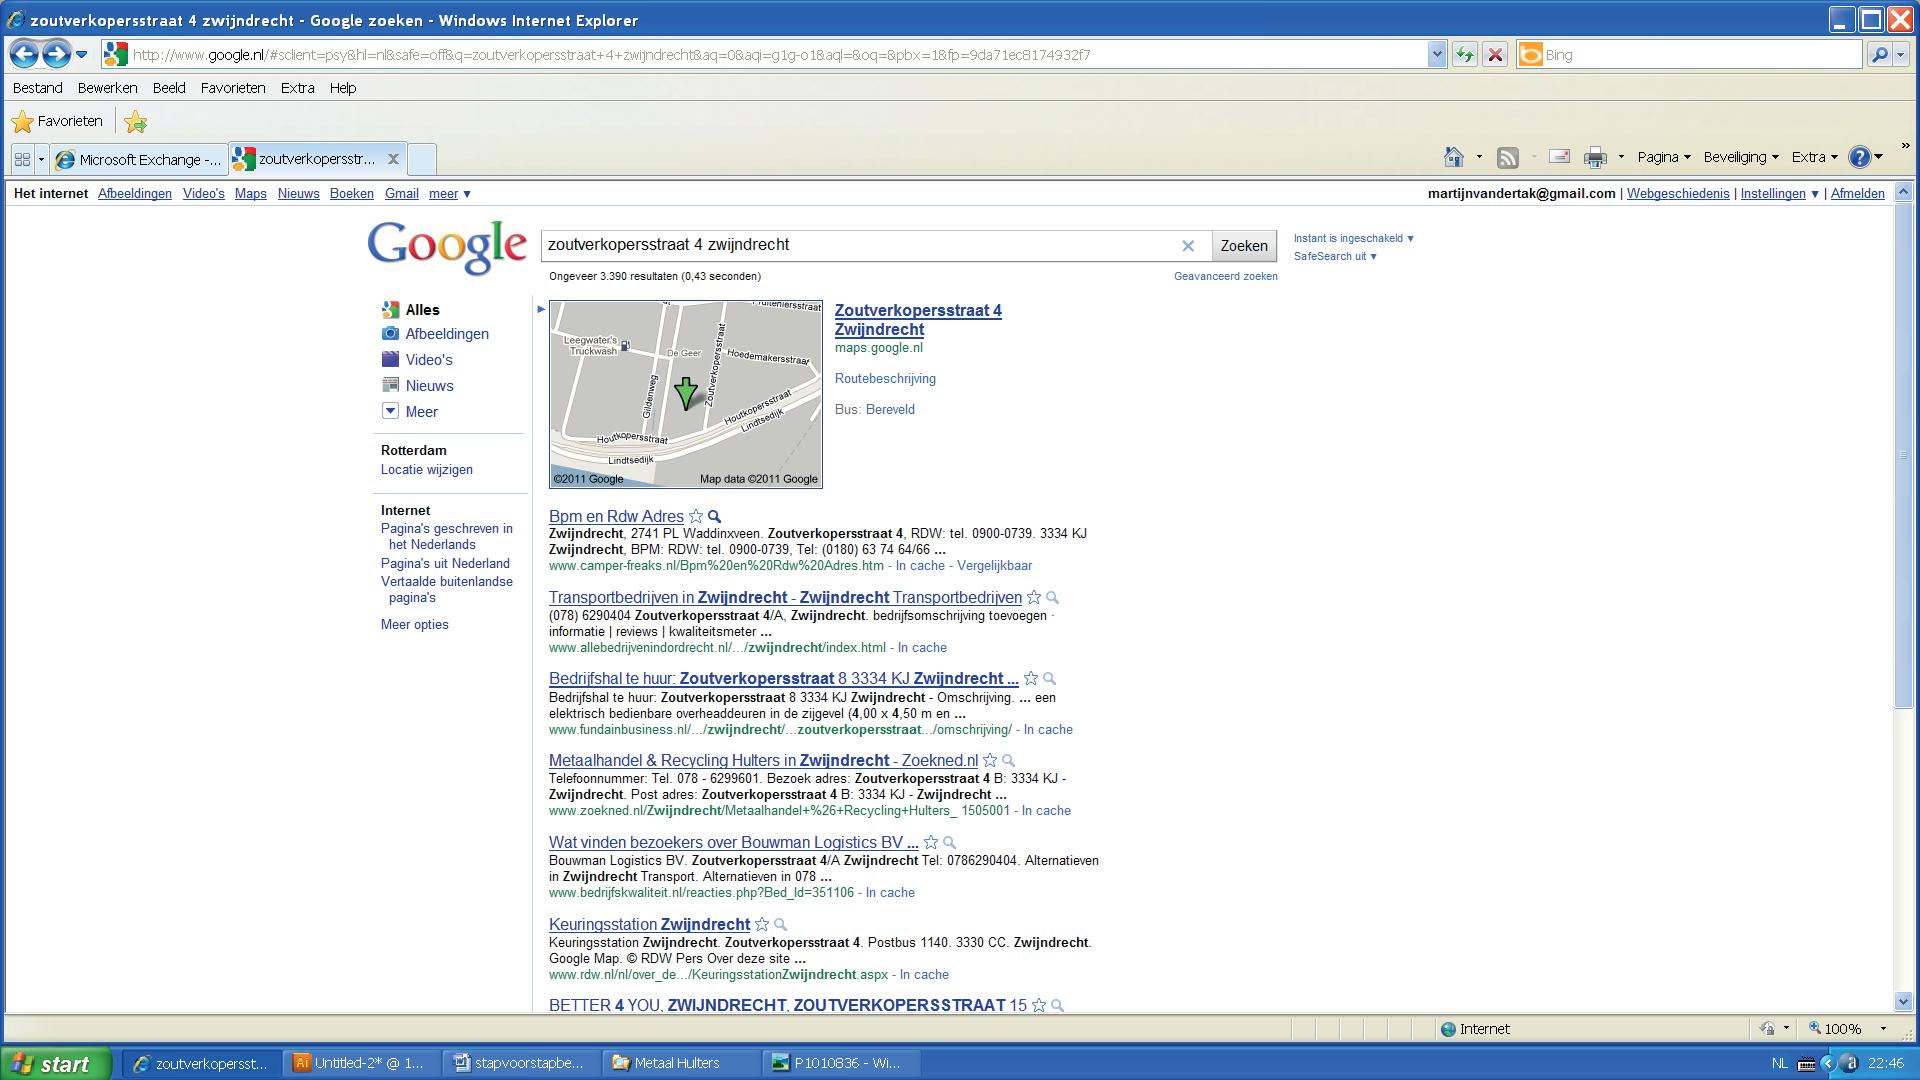Image resolution: width=1920 pixels, height=1080 pixels.
Task: Open the Beeld menu
Action: click(169, 88)
